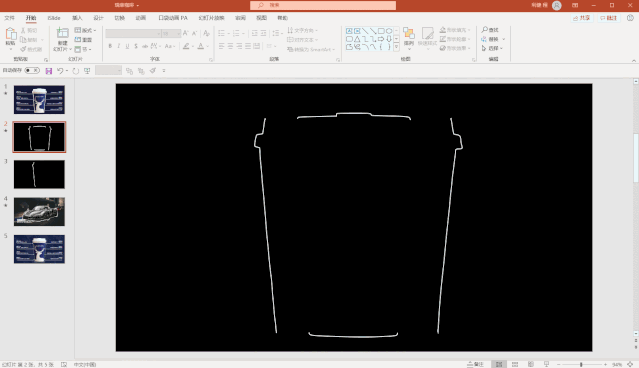639x368 pixels.
Task: Select the text box shape in gallery
Action: [349, 31]
